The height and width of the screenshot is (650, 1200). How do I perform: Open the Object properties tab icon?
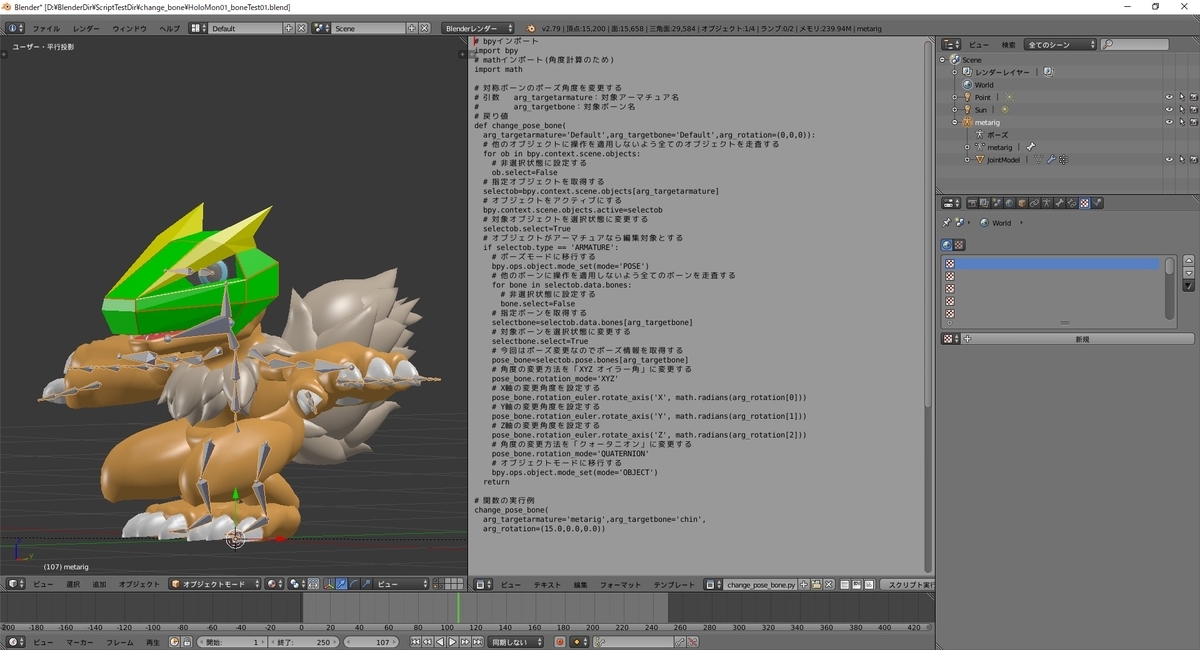(x=1022, y=203)
